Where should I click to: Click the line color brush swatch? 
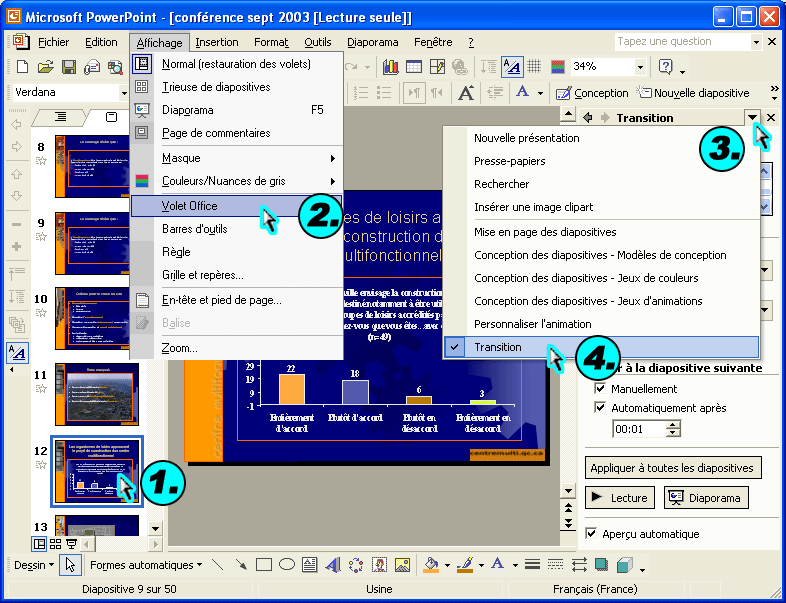click(x=466, y=565)
